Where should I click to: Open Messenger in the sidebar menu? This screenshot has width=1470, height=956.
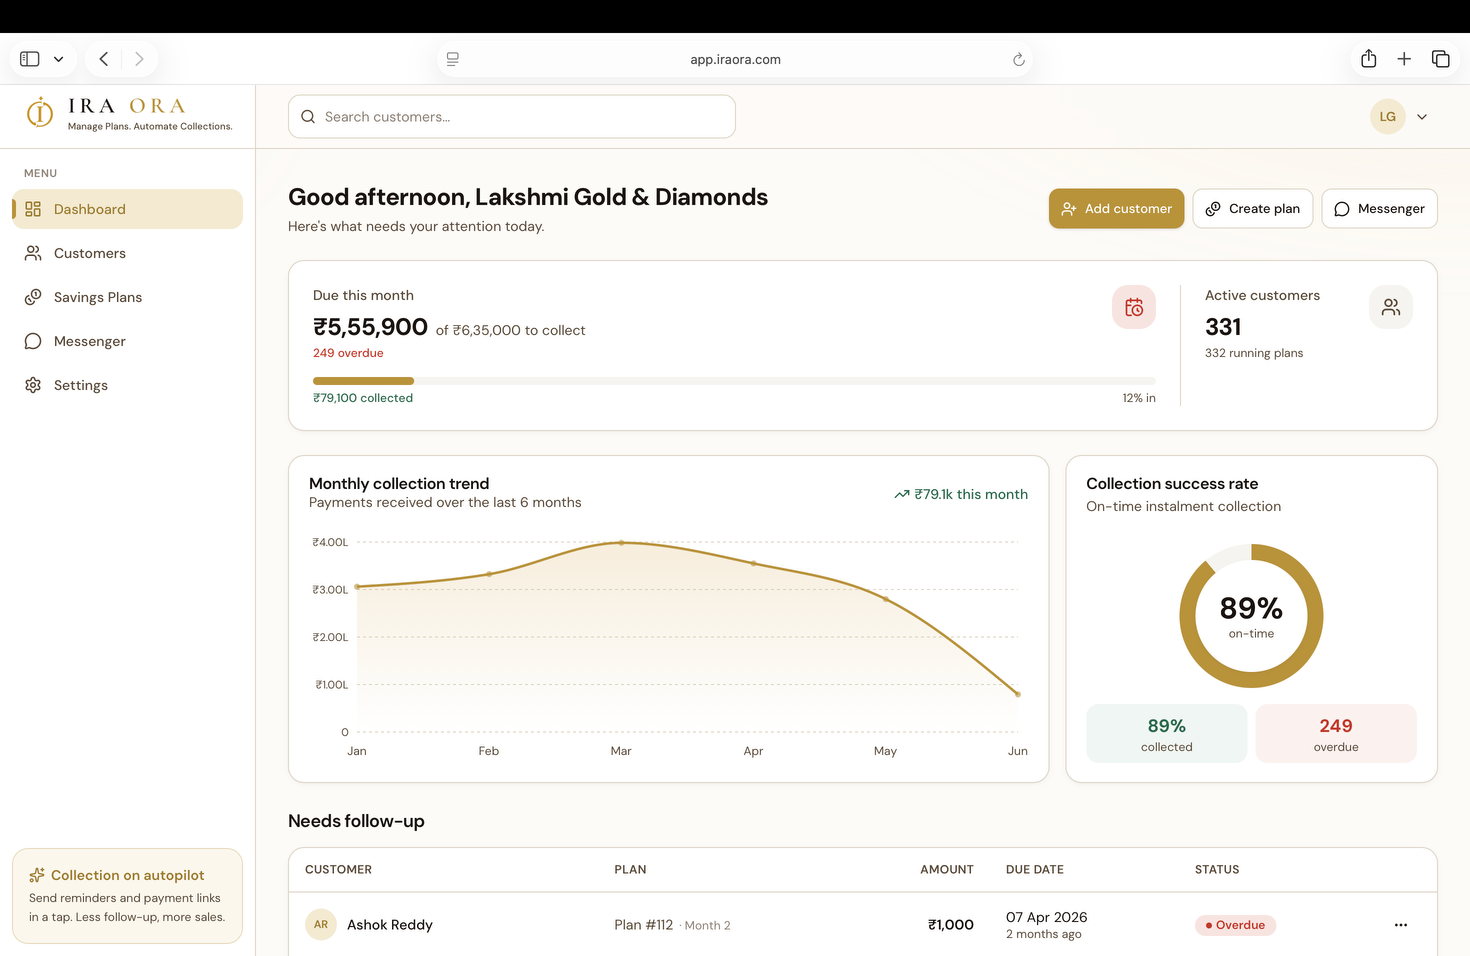point(127,341)
